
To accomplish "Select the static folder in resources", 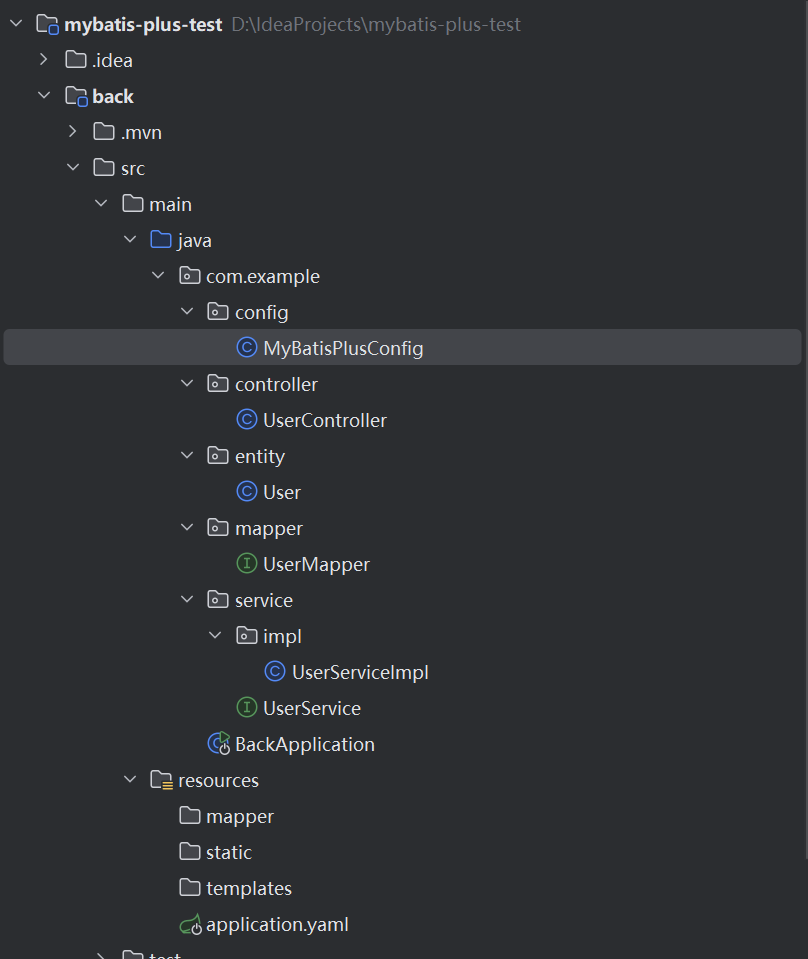I will [x=228, y=852].
